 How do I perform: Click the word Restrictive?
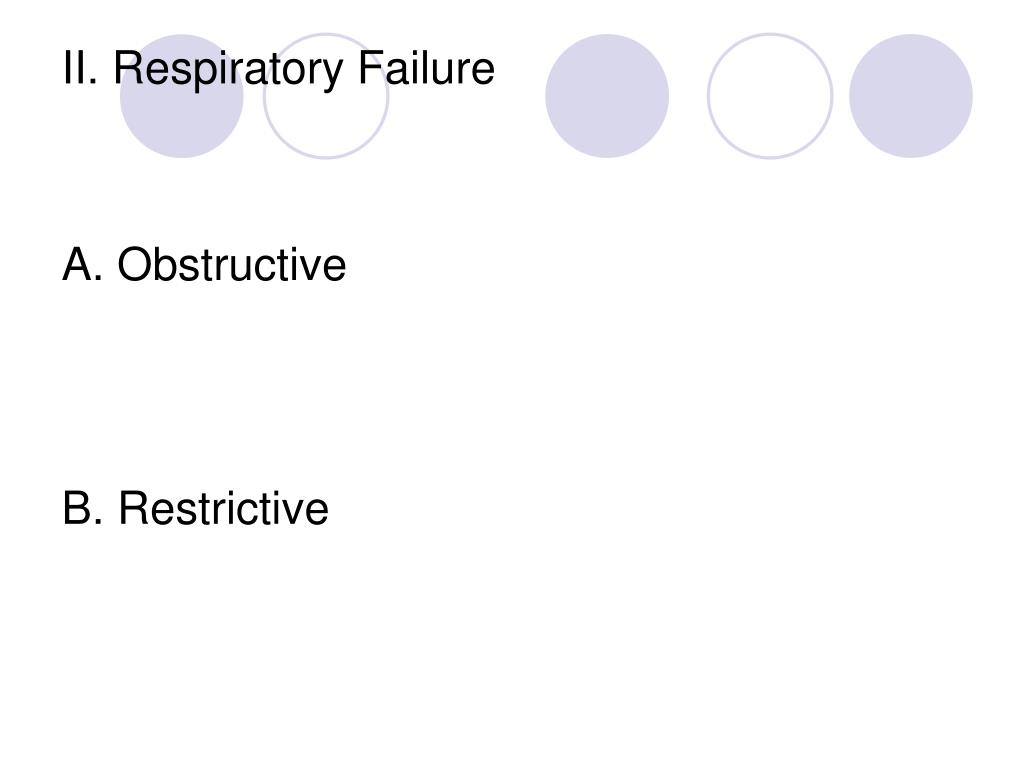[x=223, y=508]
